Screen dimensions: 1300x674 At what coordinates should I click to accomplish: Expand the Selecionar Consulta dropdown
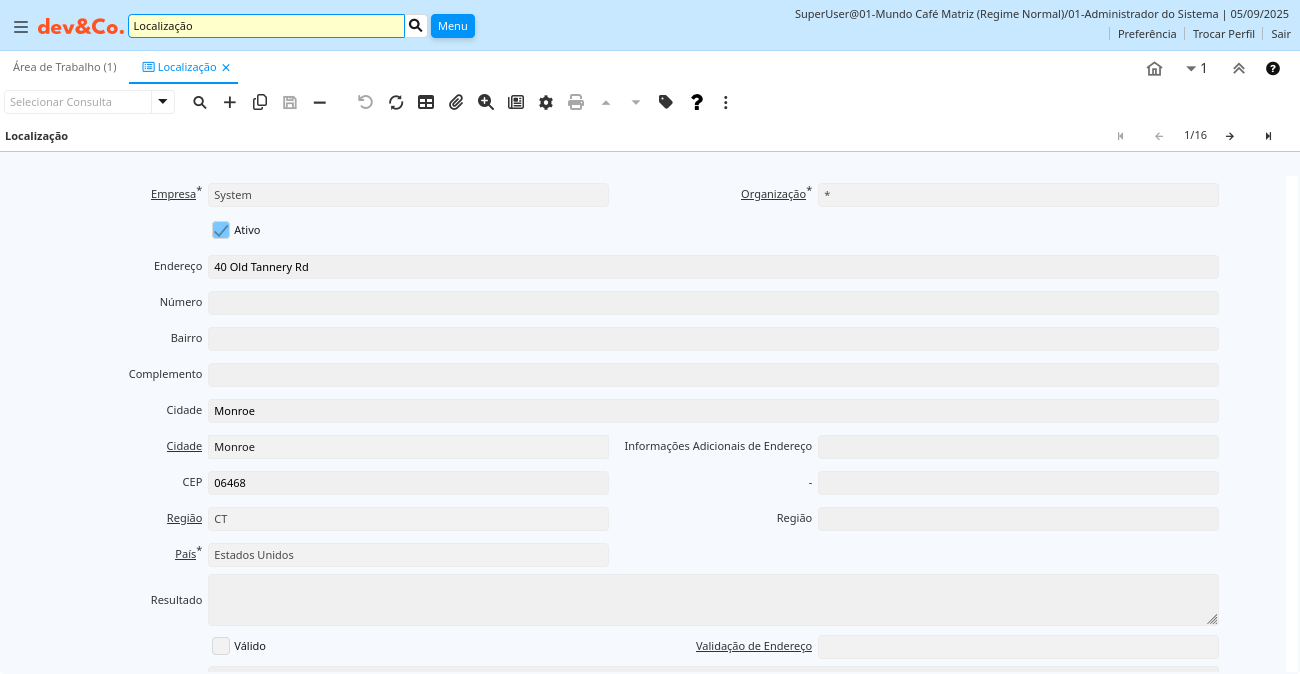pos(163,102)
